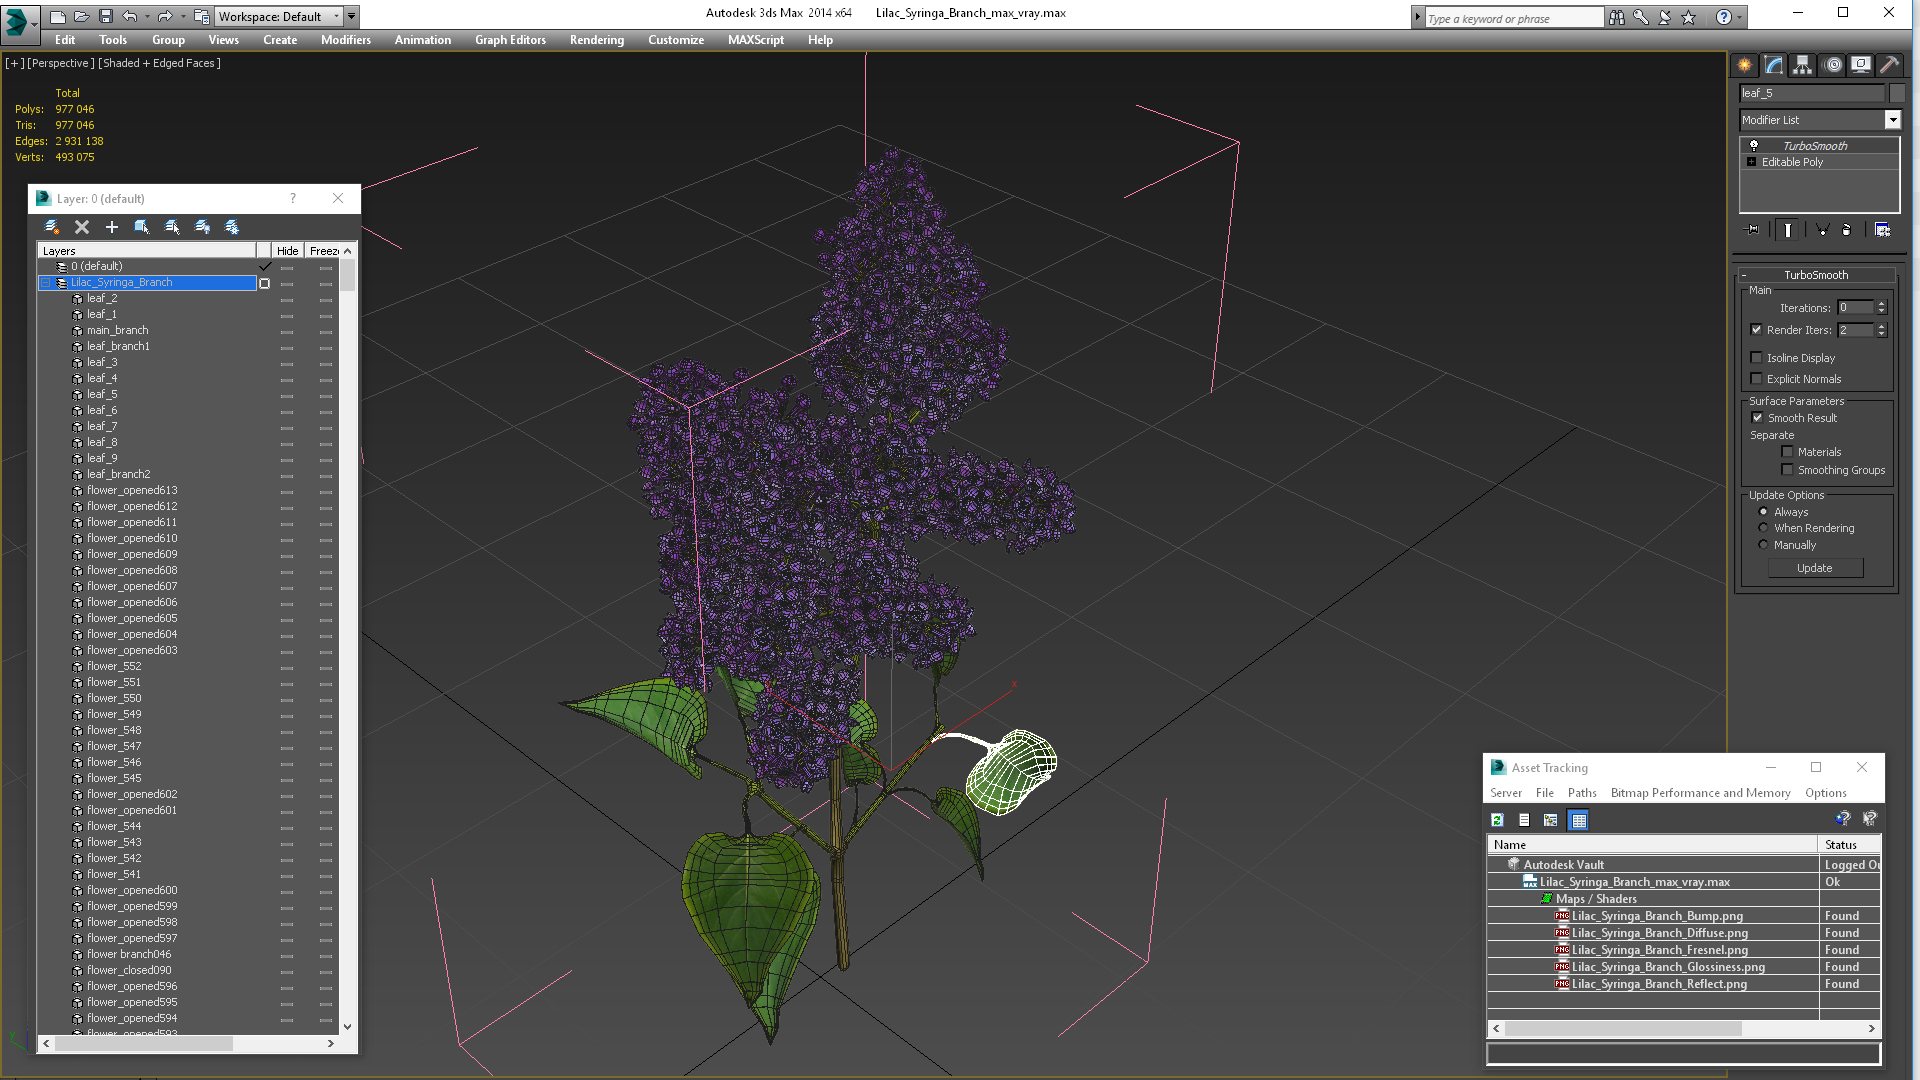The height and width of the screenshot is (1080, 1920).
Task: Click the Save File floppy icon
Action: pyautogui.click(x=104, y=16)
